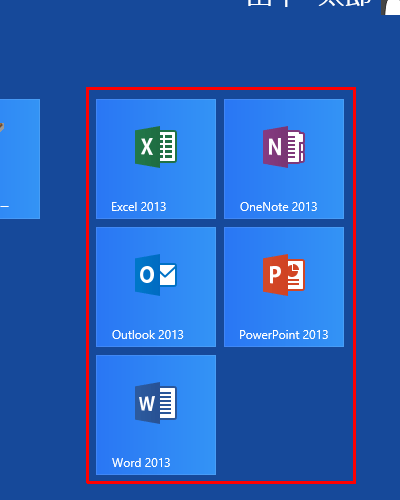Click the 'PowerPoint 2013' label text
The image size is (400, 500).
284,335
